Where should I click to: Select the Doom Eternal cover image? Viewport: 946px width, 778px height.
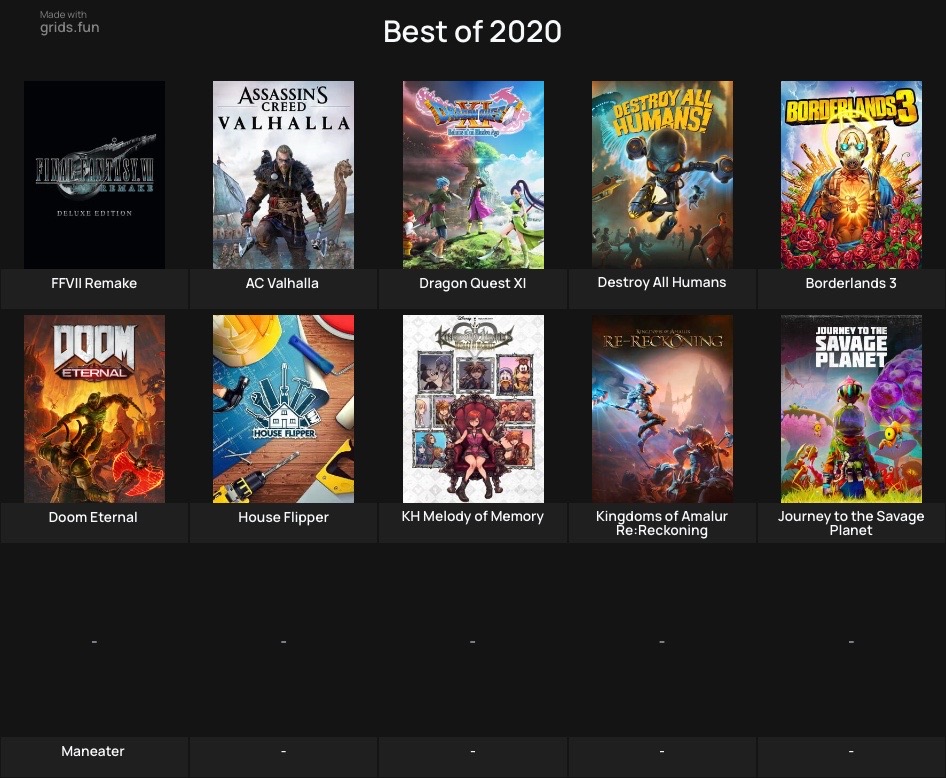(94, 409)
